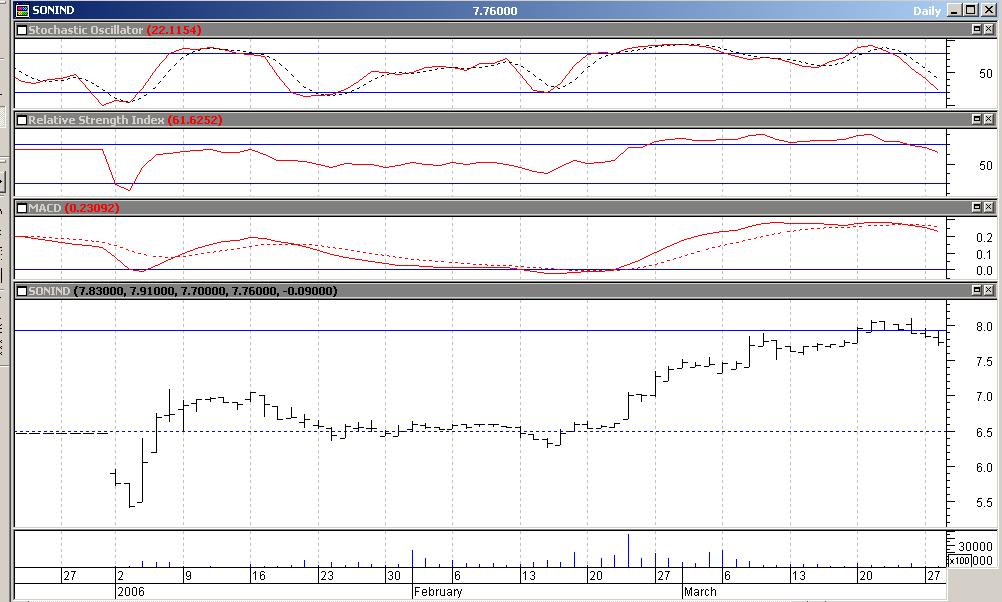This screenshot has height=602, width=1002.
Task: Click the MACD pane control box
Action: (x=22, y=208)
